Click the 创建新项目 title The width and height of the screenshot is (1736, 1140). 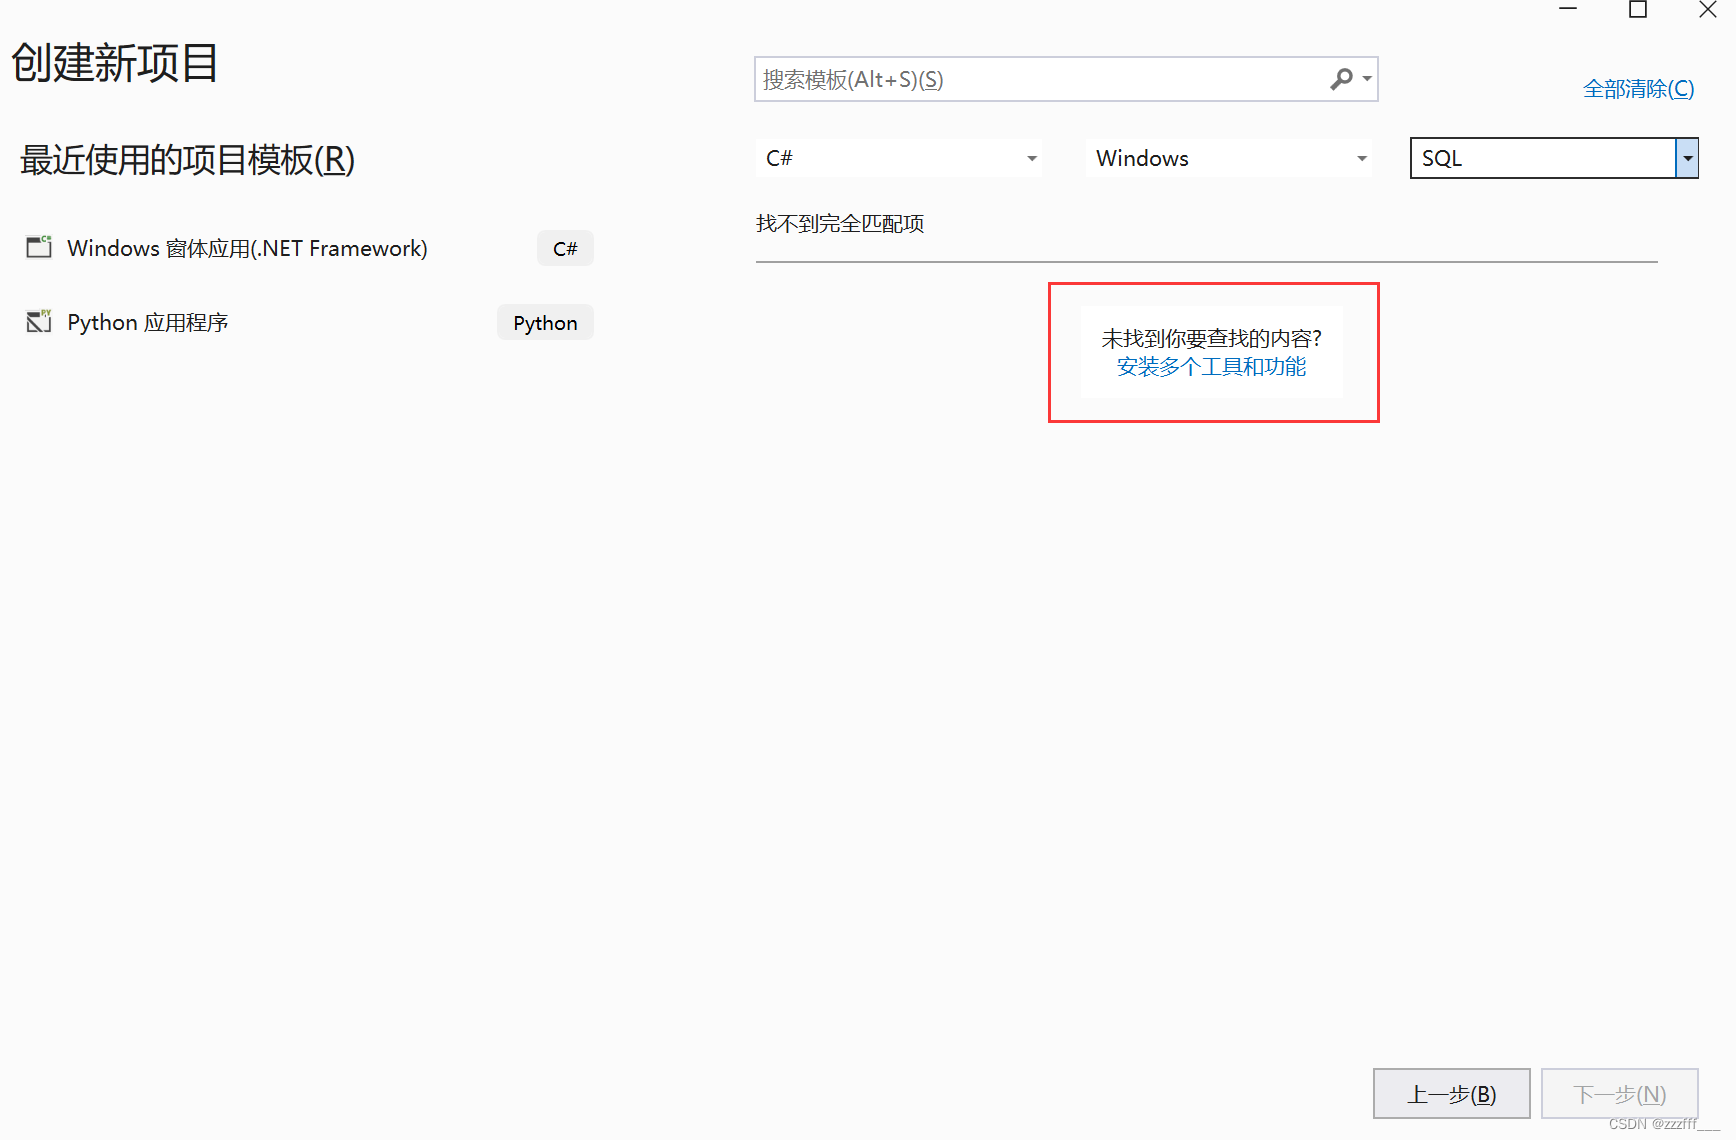tap(115, 63)
